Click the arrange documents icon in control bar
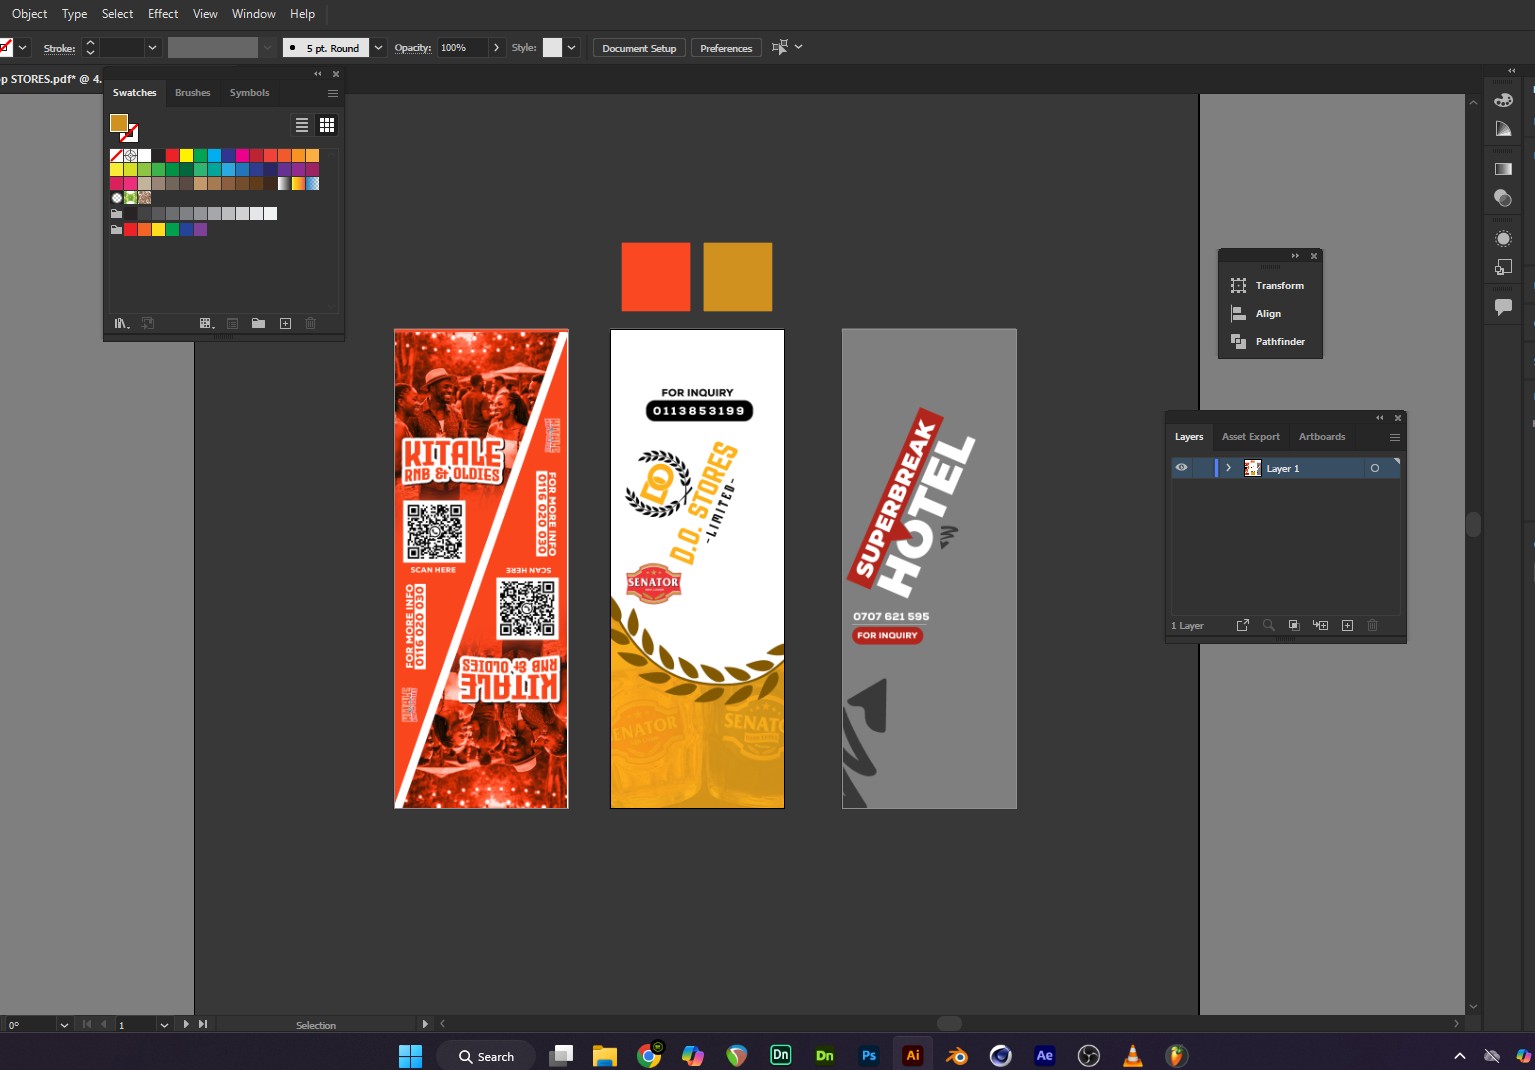This screenshot has width=1535, height=1070. click(x=780, y=47)
